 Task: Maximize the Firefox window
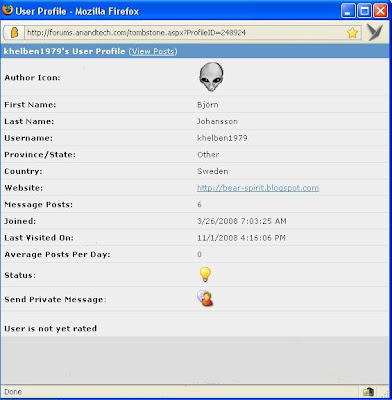pyautogui.click(x=364, y=11)
